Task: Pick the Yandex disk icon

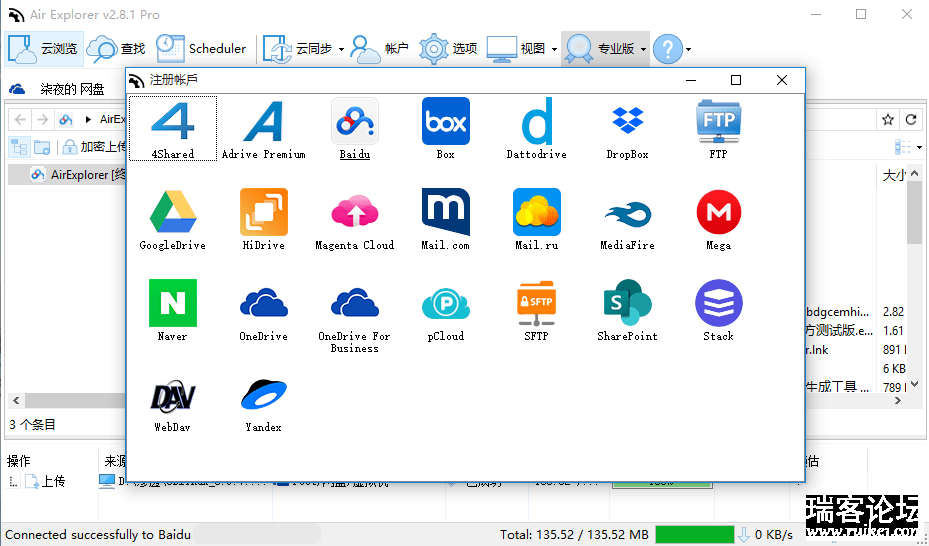Action: (x=263, y=394)
